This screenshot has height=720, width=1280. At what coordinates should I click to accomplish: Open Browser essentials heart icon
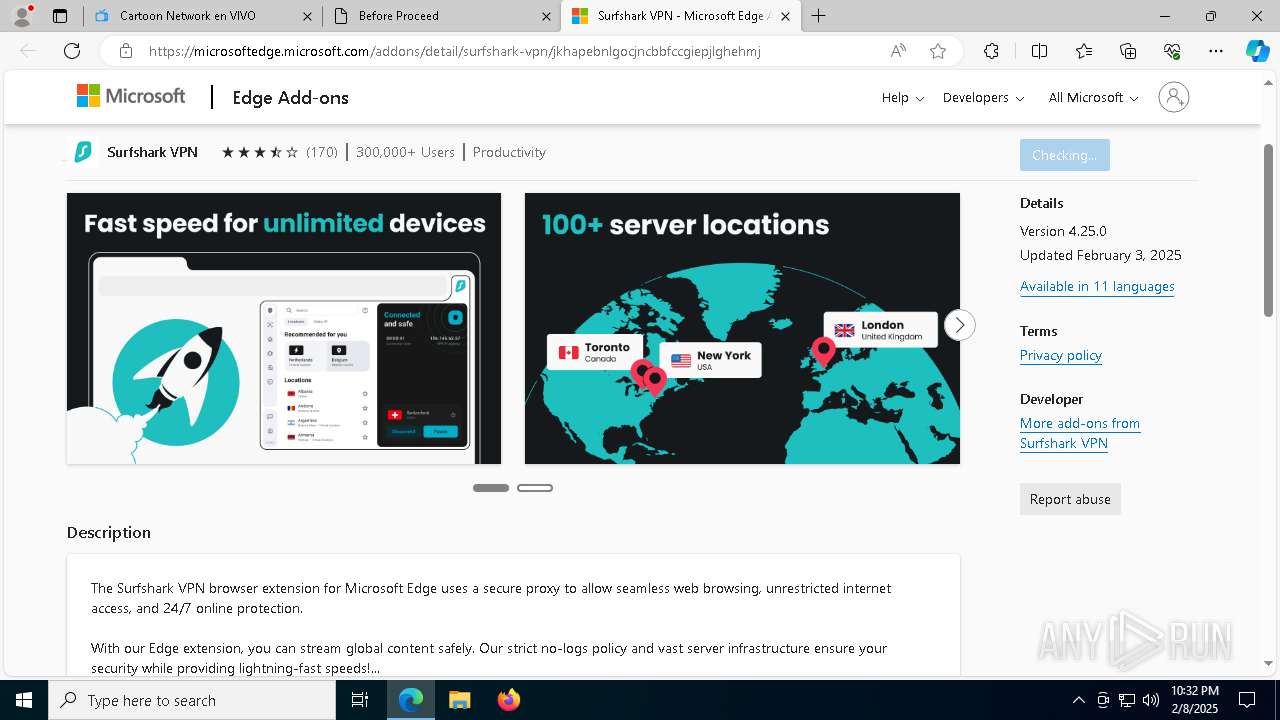click(1172, 51)
